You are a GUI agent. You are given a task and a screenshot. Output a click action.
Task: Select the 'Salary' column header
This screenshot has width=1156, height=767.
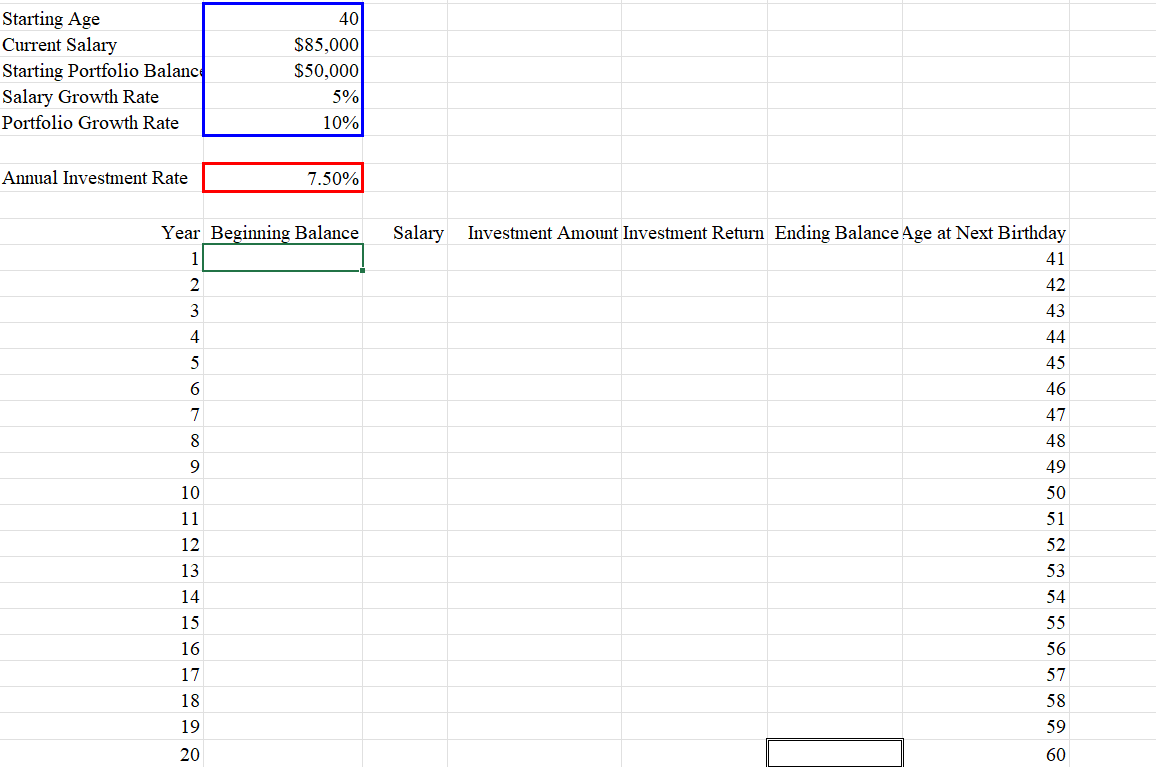click(418, 232)
